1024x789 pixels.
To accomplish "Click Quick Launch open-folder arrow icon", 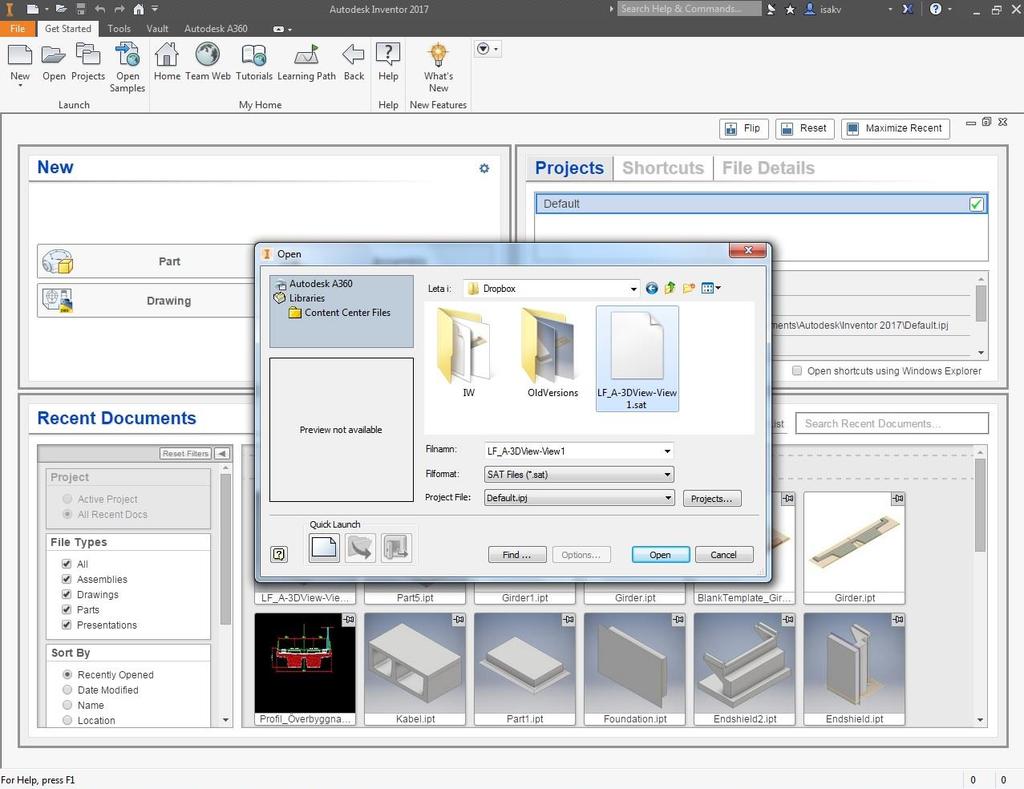I will (360, 547).
